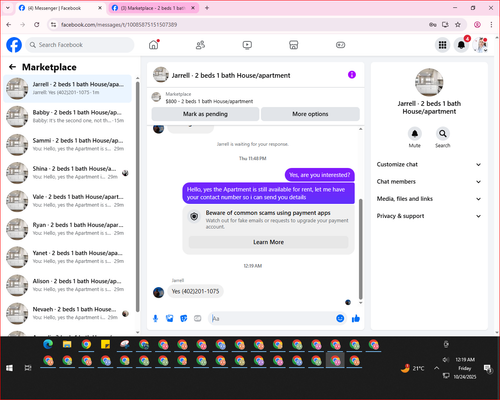Open the Nevaeh conversation in the list
500x400 pixels.
click(68, 313)
